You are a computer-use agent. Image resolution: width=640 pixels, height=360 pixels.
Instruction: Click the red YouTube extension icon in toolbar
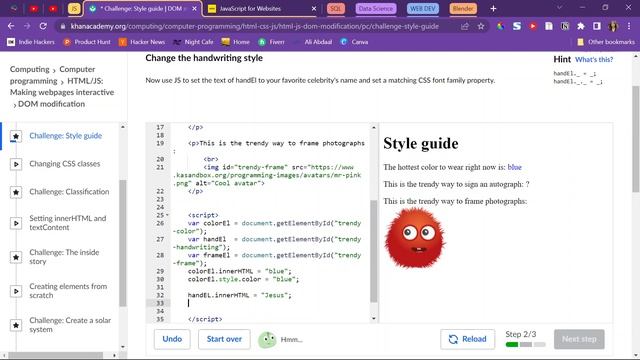point(533,26)
